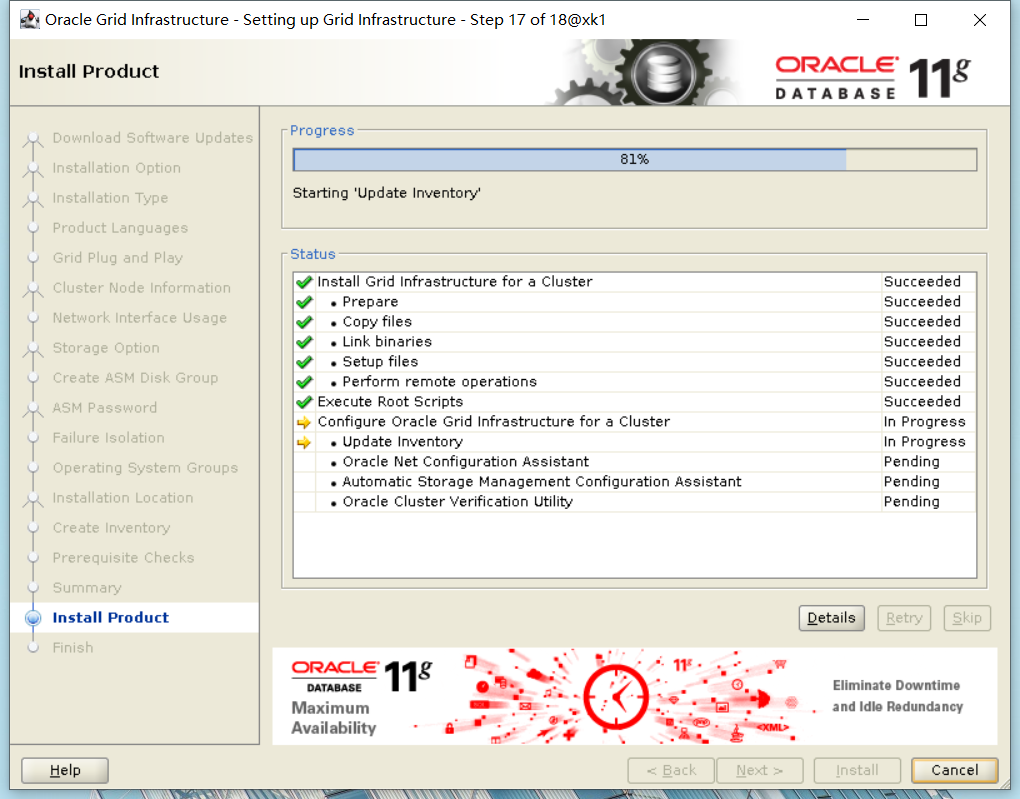Click the checkmark beside Execute Root Scripts
This screenshot has width=1020, height=799.
click(304, 402)
